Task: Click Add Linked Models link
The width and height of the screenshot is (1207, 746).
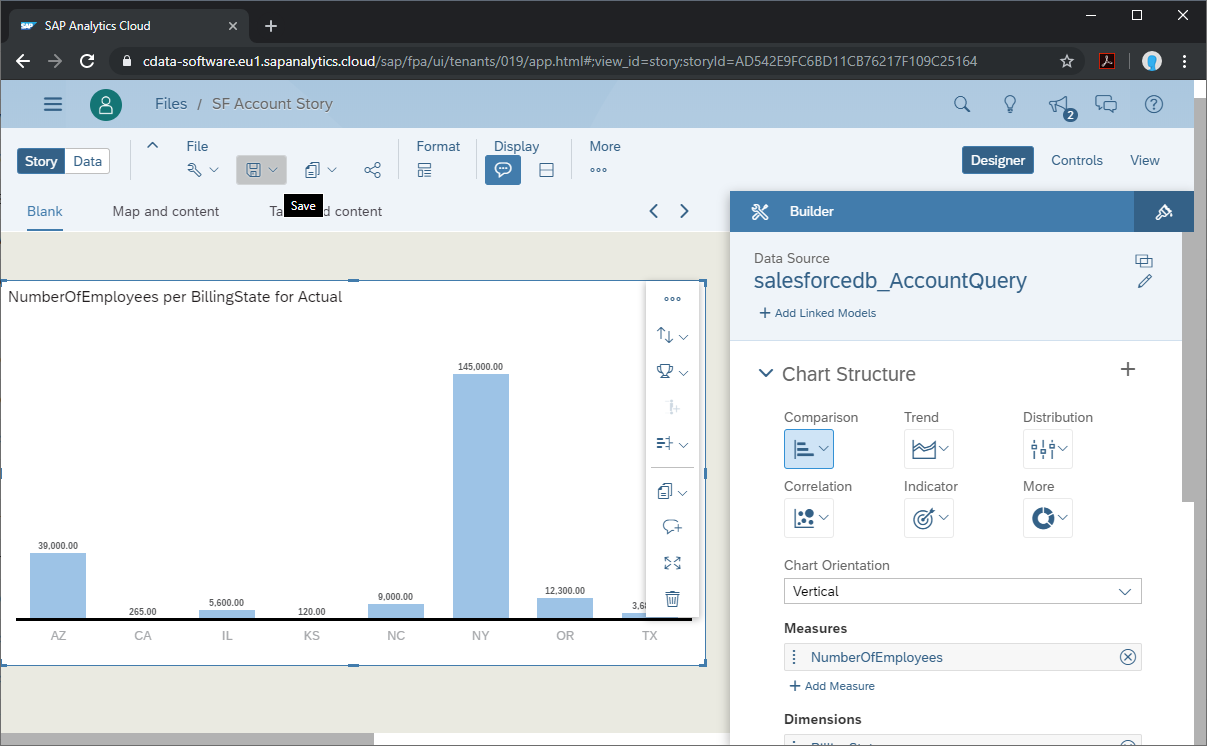Action: coord(817,313)
